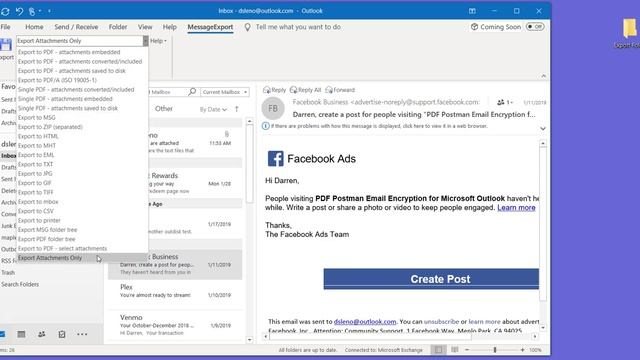Viewport: 640px width, 360px height.
Task: Open the Quick Access Toolbar customize arrow
Action: point(49,11)
